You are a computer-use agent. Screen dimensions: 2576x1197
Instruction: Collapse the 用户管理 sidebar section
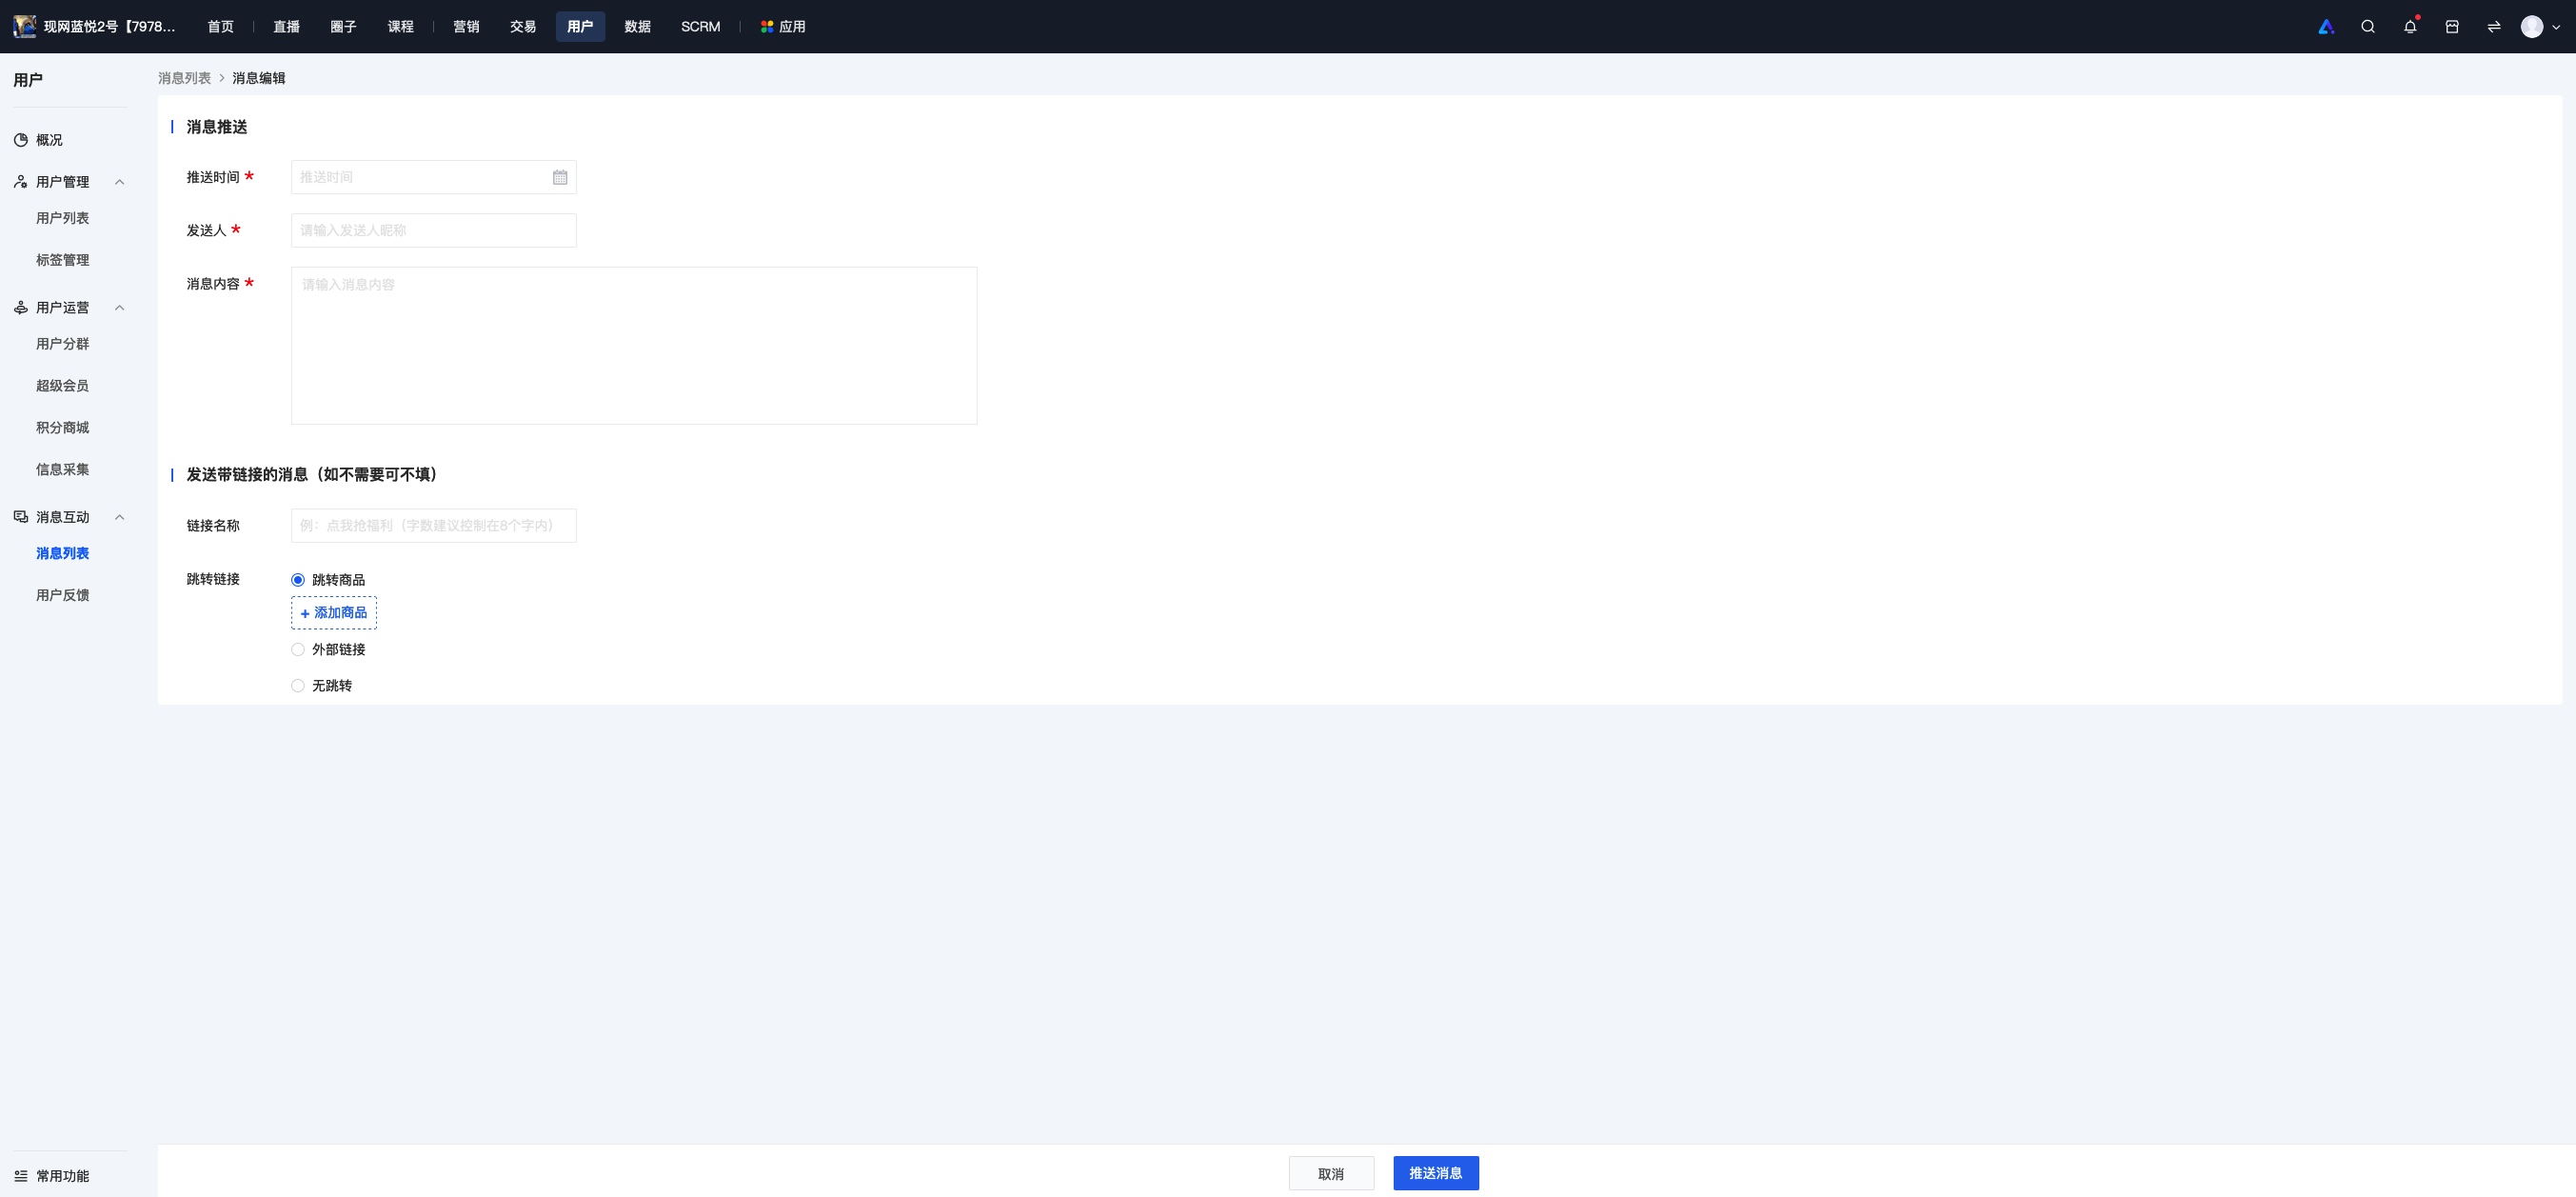click(120, 182)
